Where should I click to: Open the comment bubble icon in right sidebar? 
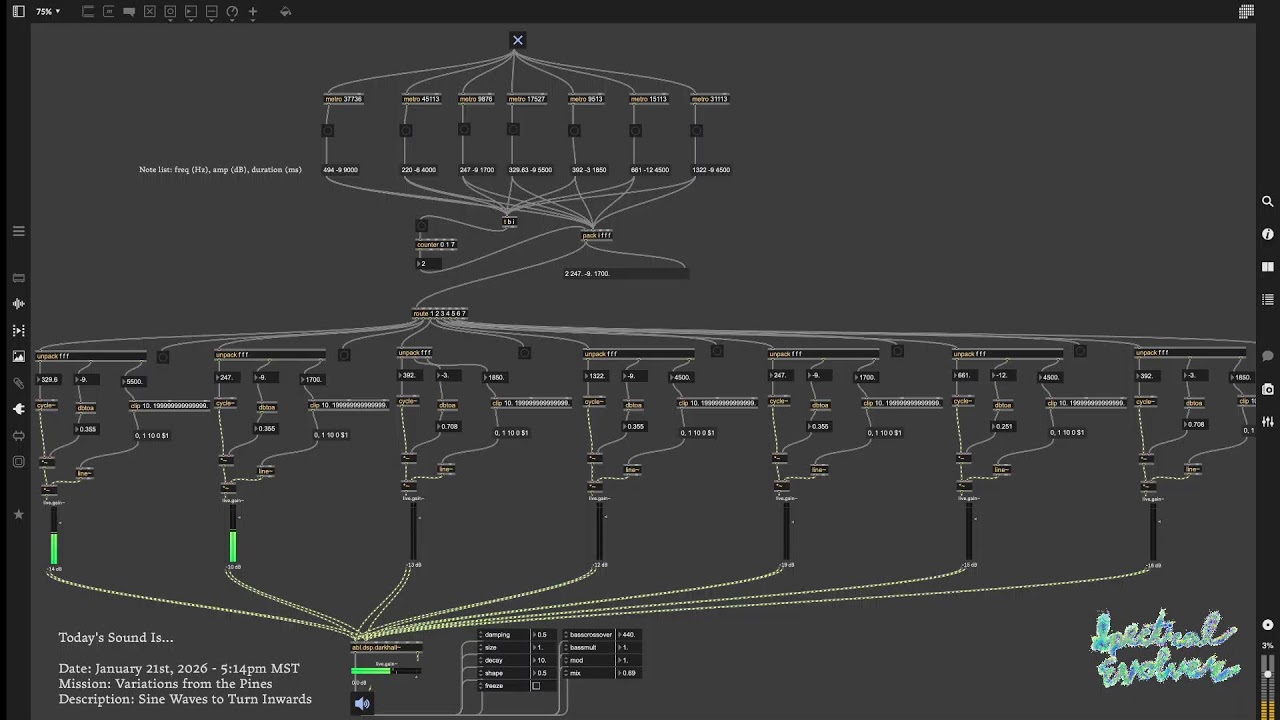tap(1268, 356)
